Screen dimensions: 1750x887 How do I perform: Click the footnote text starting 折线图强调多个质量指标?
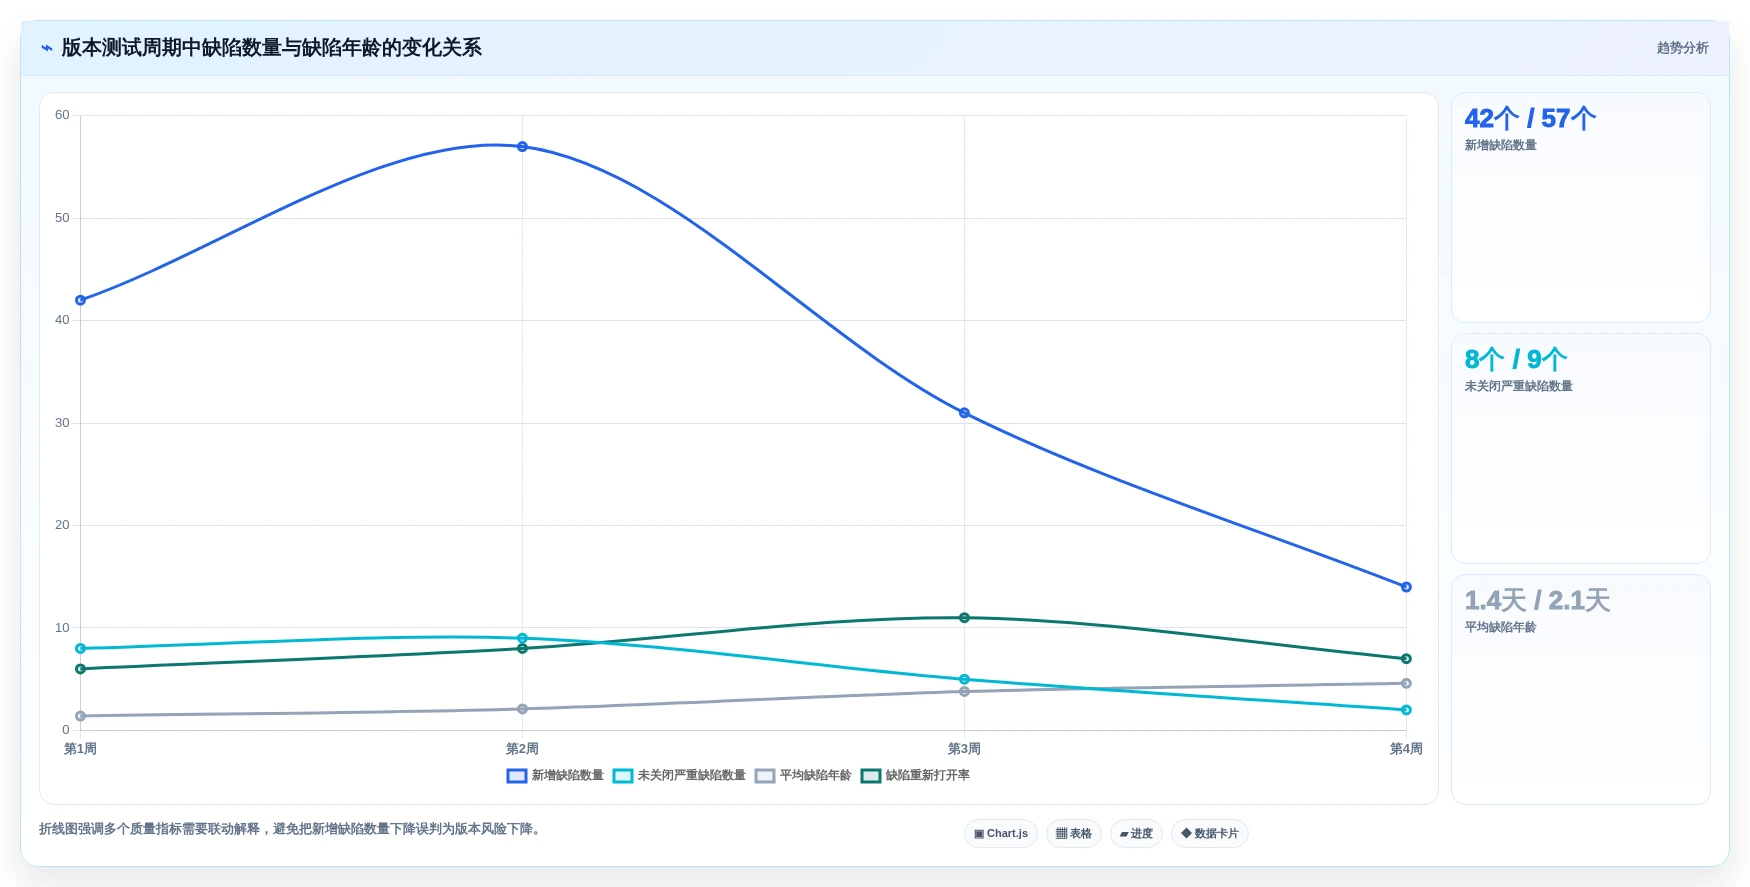tap(292, 829)
